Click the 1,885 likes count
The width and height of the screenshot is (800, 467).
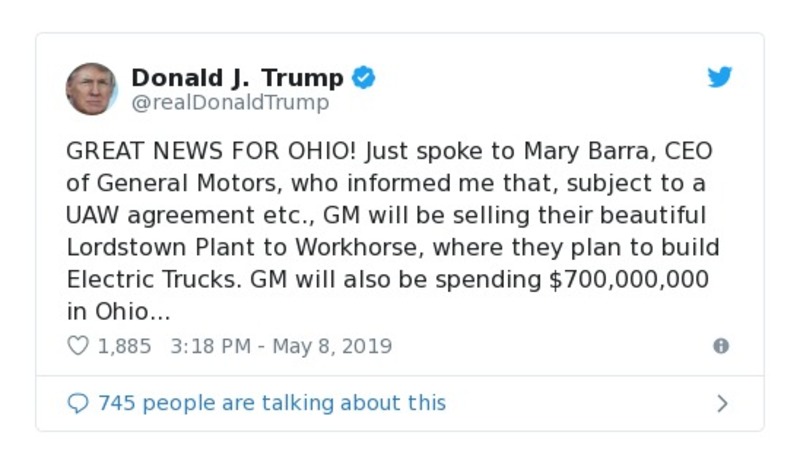click(x=124, y=346)
